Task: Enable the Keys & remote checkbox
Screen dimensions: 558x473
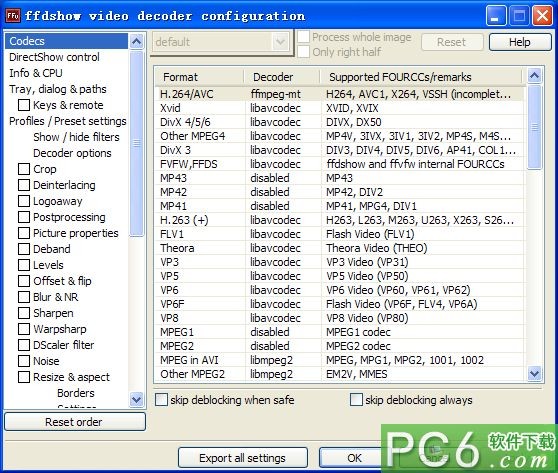Action: coord(24,105)
